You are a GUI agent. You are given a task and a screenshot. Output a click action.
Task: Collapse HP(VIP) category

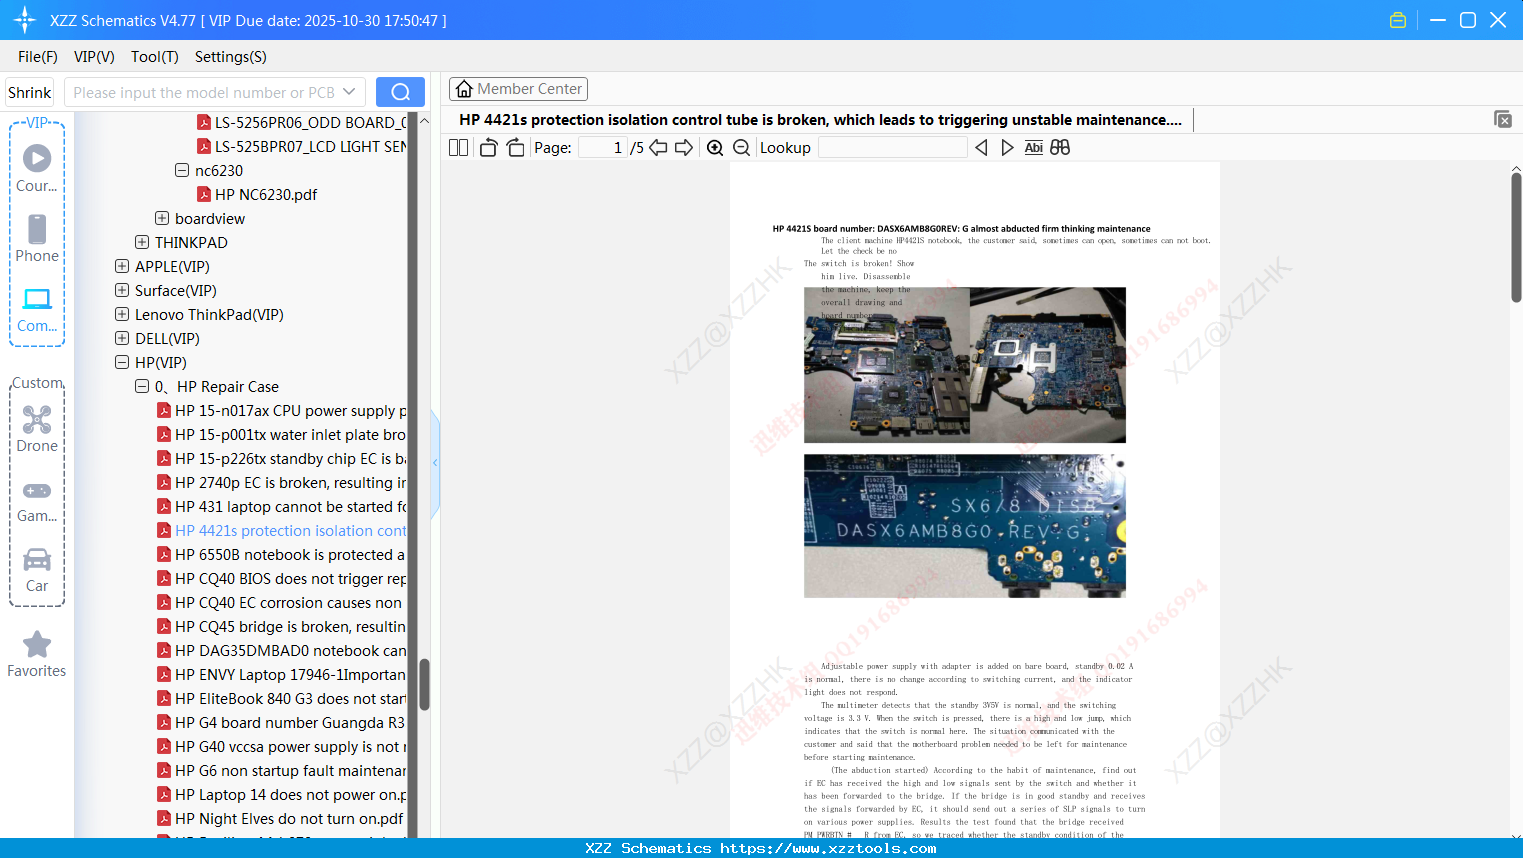coord(122,362)
